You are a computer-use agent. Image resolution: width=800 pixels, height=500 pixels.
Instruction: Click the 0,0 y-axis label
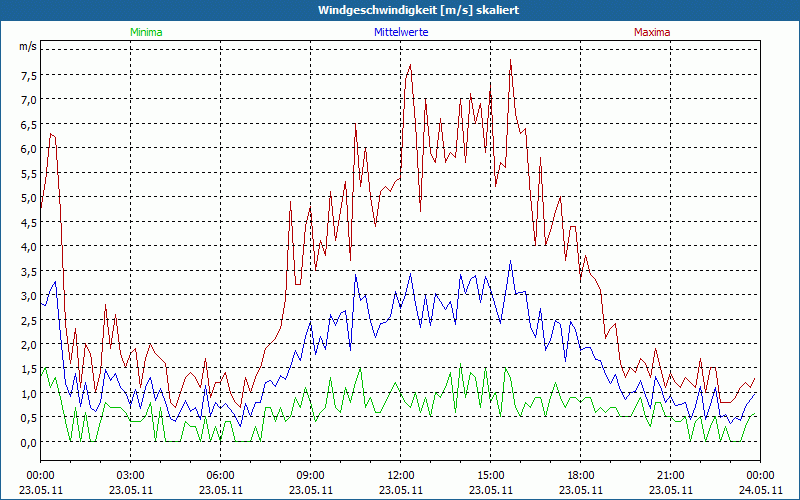[x=29, y=443]
